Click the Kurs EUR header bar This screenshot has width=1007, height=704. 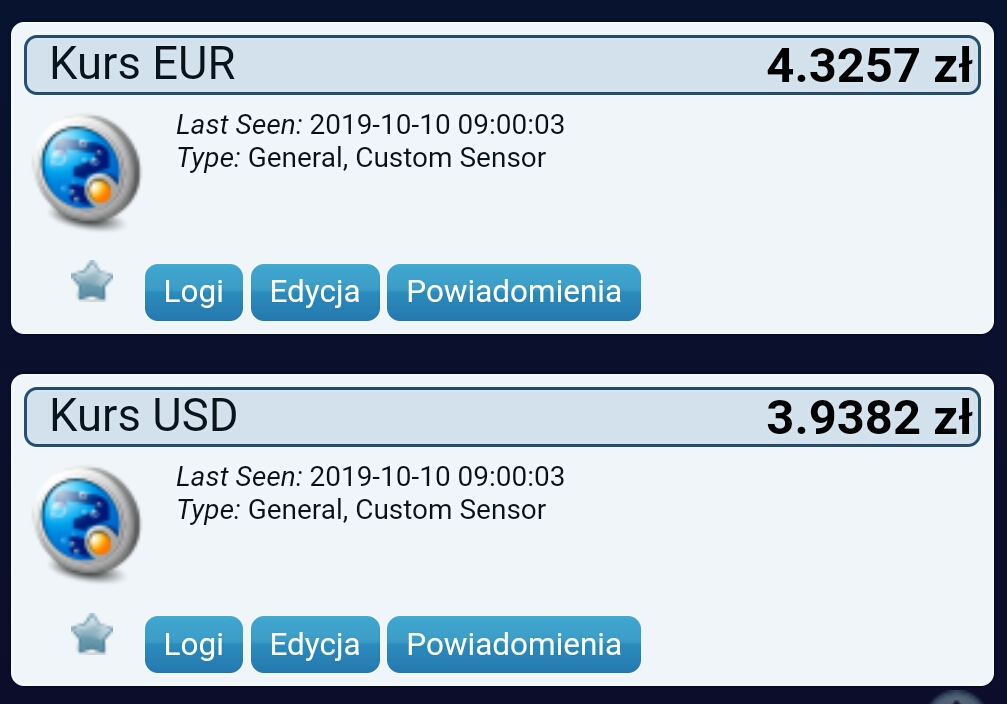[502, 65]
